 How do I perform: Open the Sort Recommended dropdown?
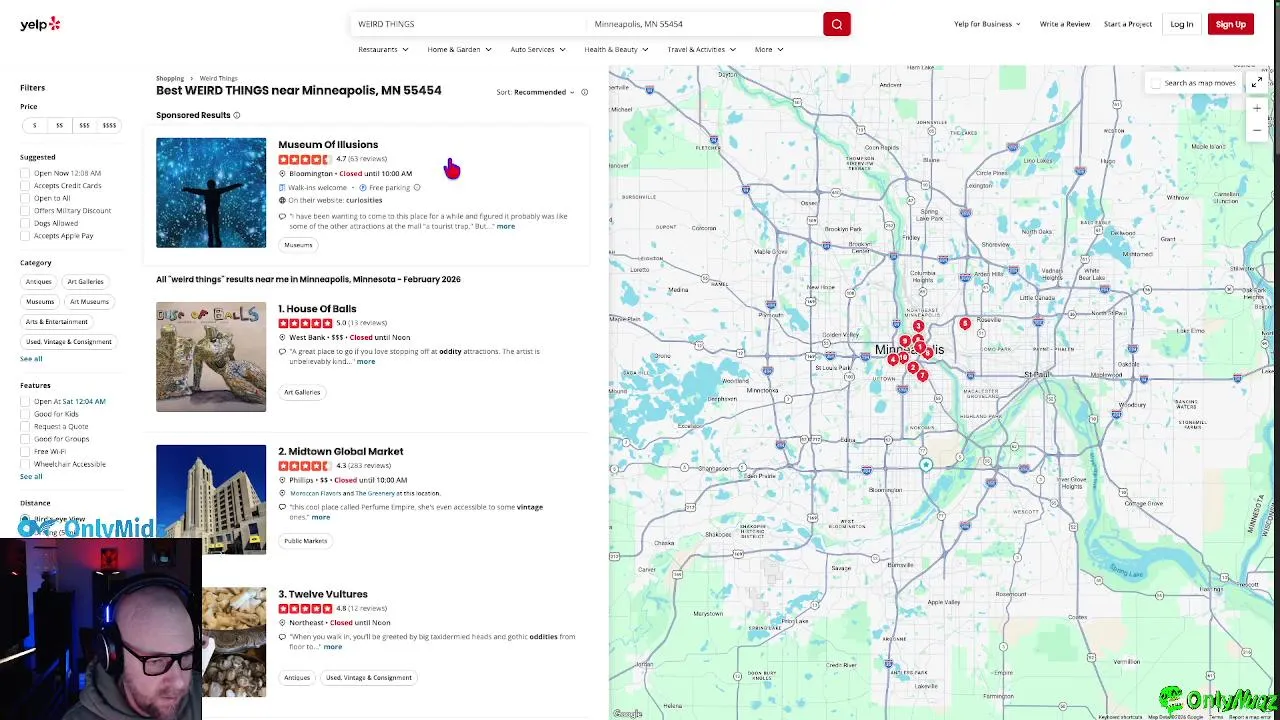(x=544, y=92)
